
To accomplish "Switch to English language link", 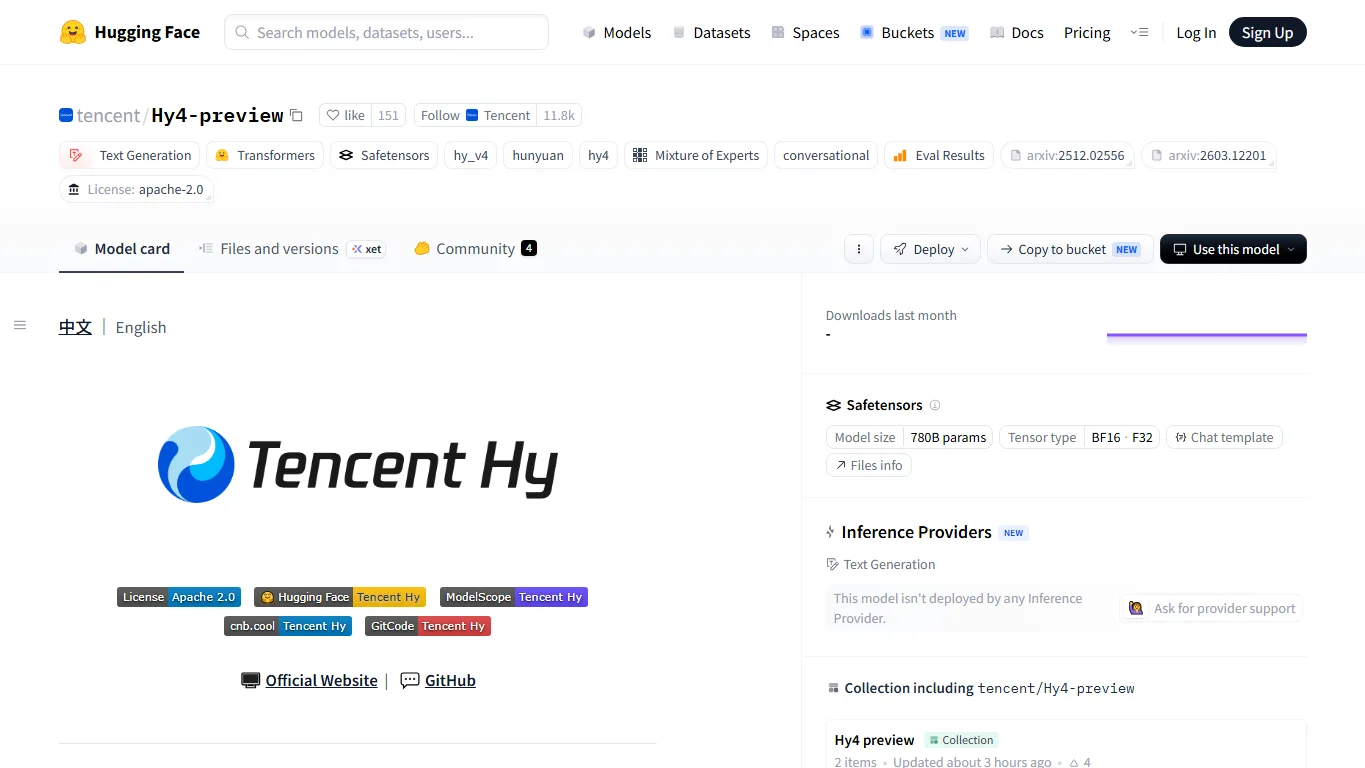I will point(141,327).
